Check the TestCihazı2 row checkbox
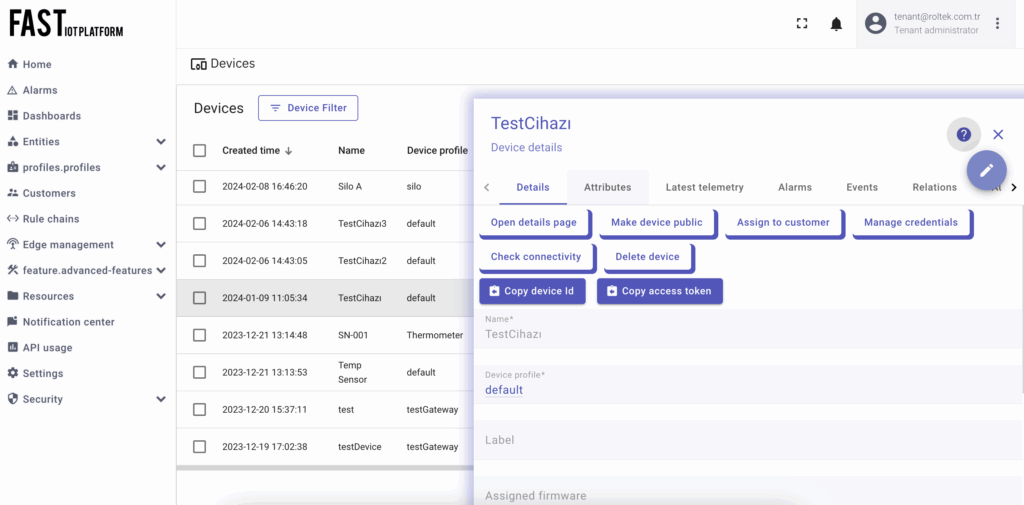The height and width of the screenshot is (505, 1024). (199, 261)
